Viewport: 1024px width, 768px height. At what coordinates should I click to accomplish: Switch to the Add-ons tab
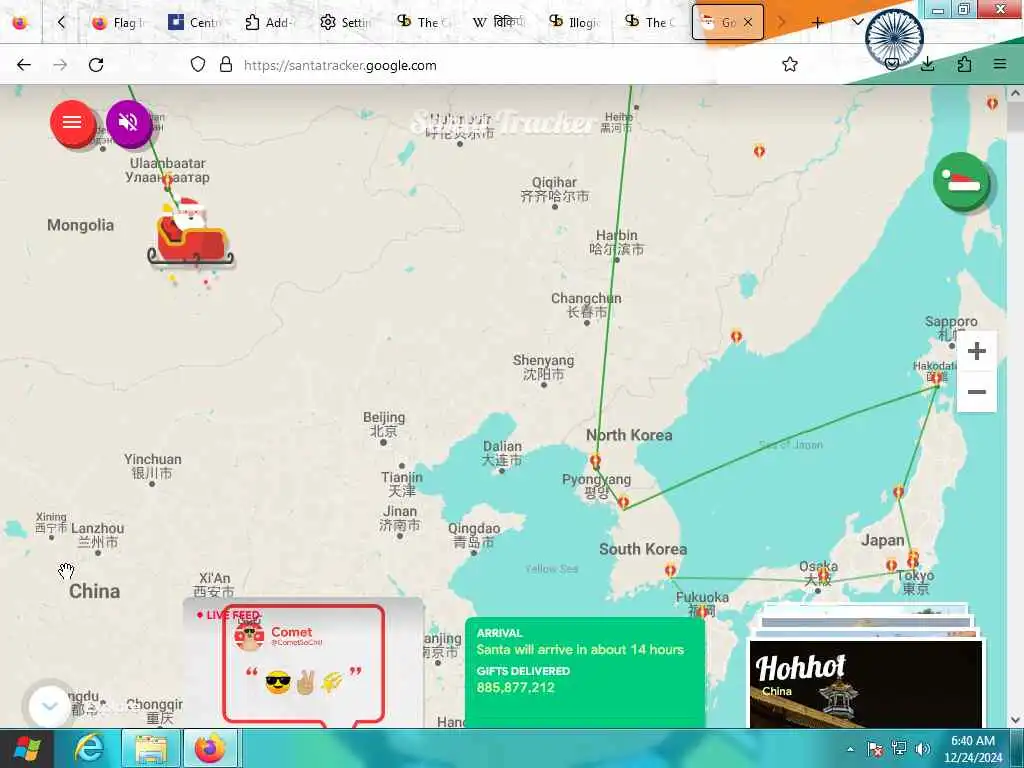[x=270, y=23]
